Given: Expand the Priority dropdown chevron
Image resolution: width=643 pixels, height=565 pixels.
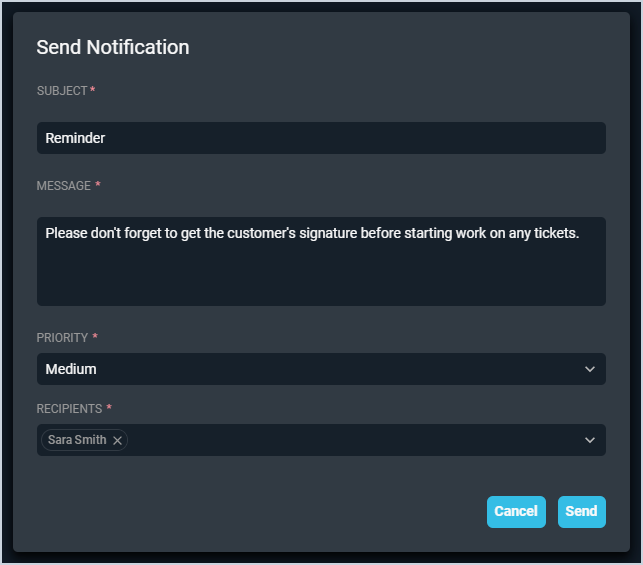Looking at the screenshot, I should [x=589, y=369].
